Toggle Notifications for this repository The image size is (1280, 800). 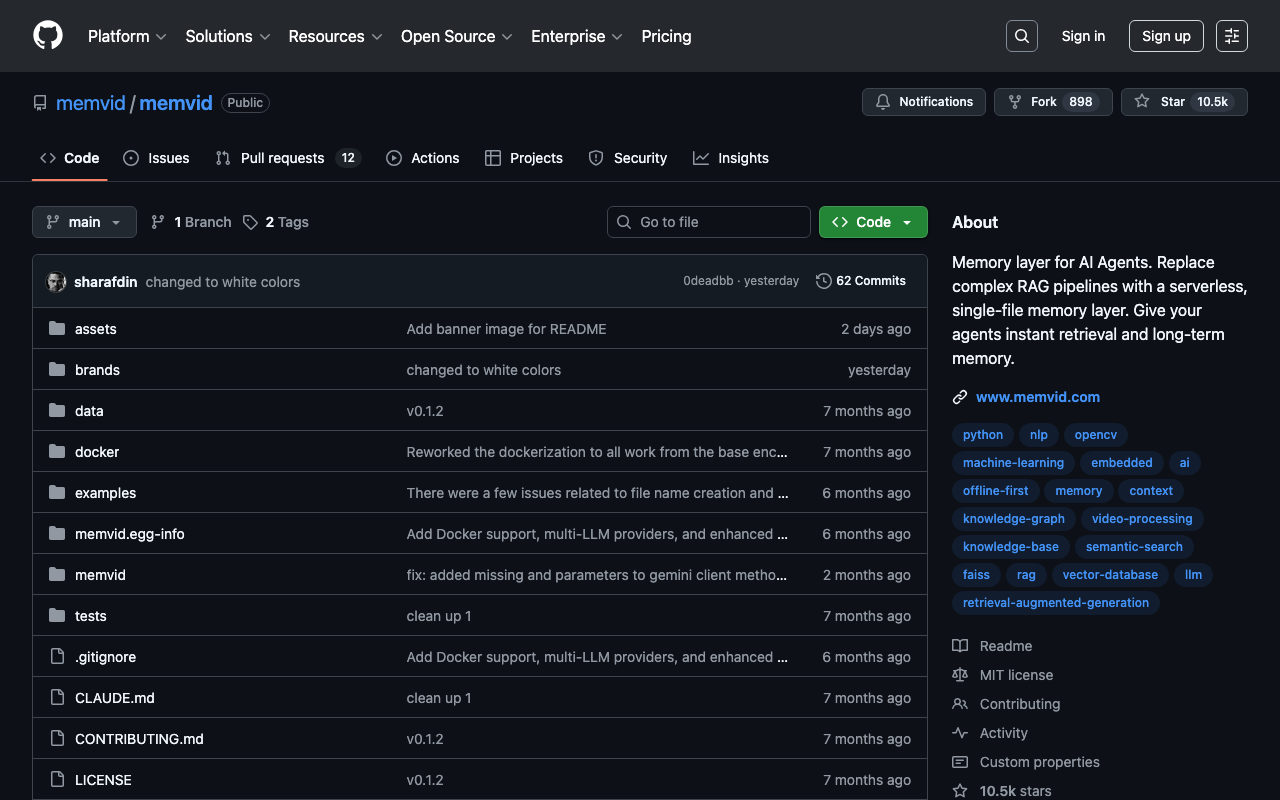tap(923, 102)
